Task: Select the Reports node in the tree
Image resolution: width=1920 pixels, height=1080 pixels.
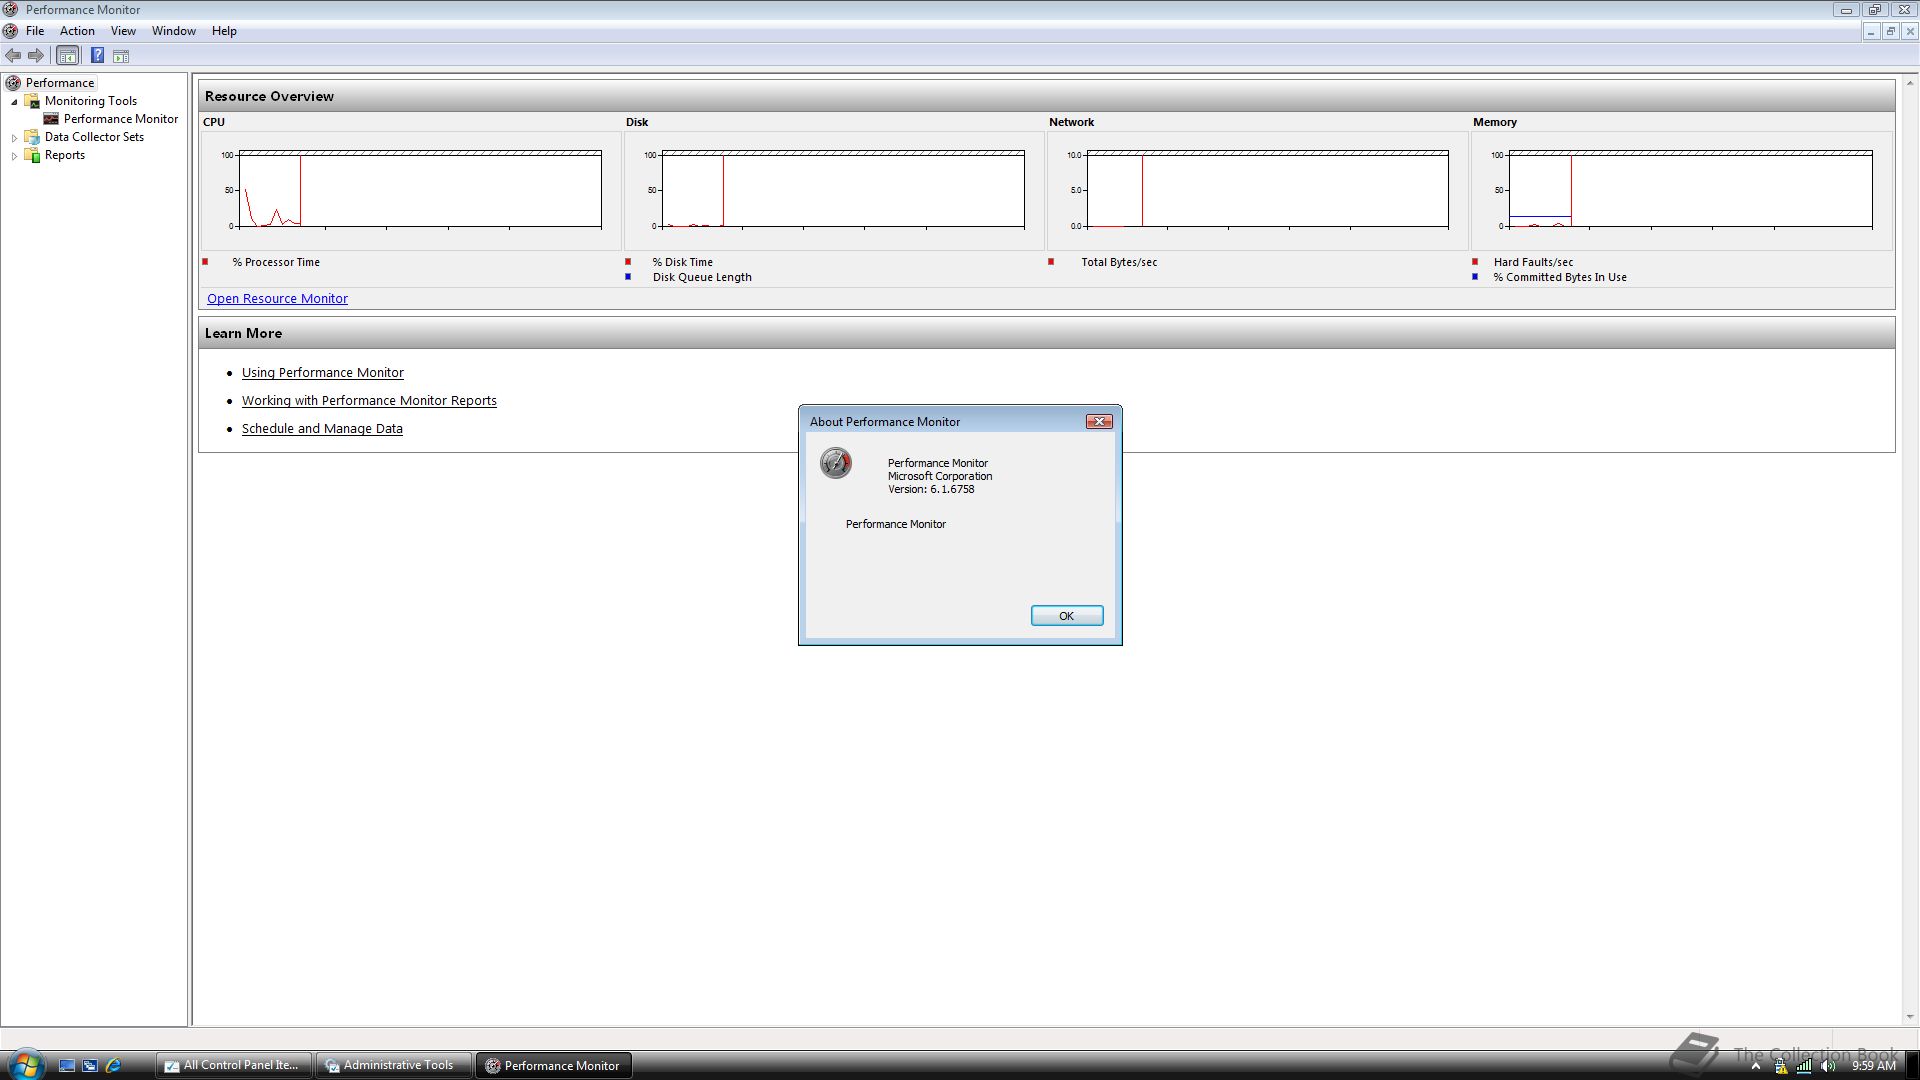Action: (65, 155)
